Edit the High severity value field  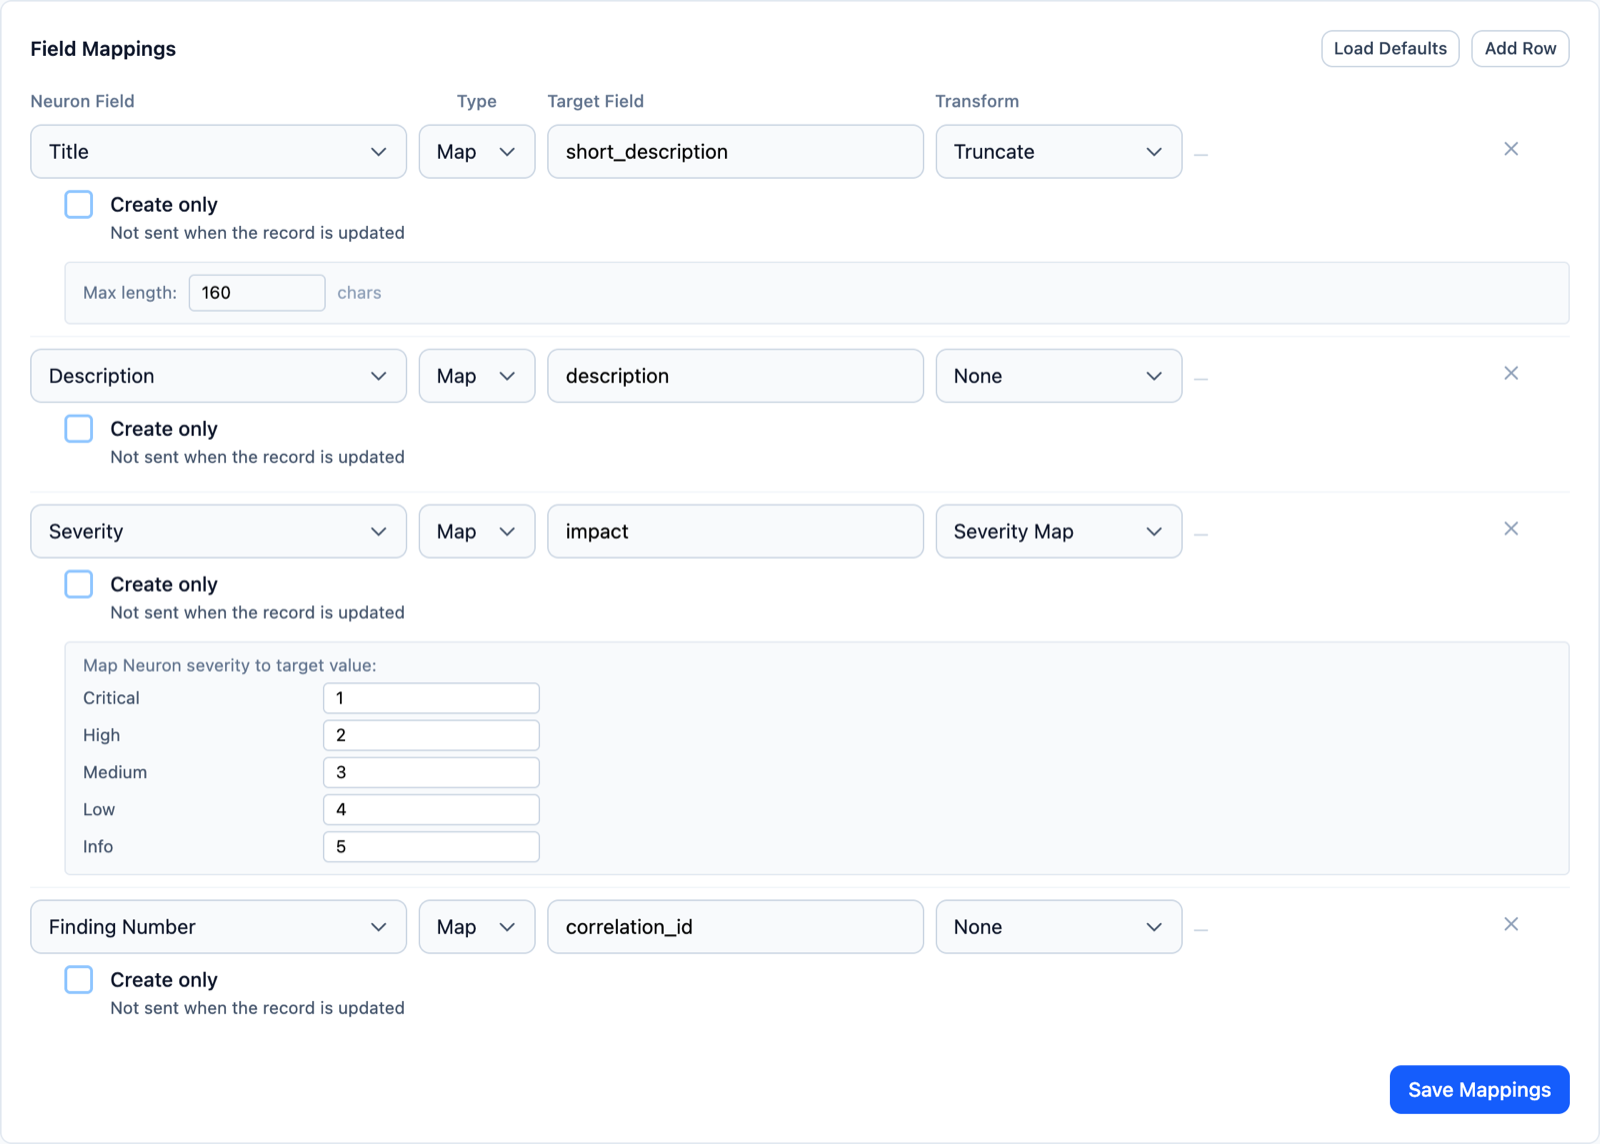click(431, 735)
